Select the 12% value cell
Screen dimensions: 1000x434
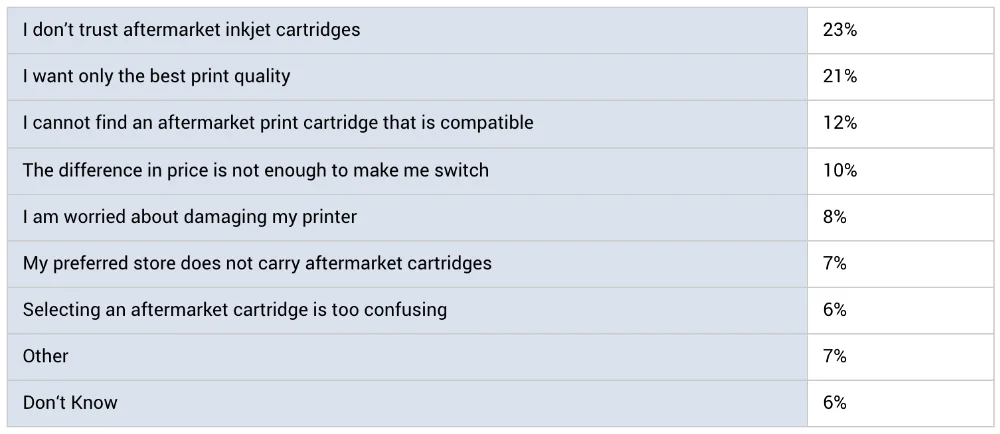(840, 123)
